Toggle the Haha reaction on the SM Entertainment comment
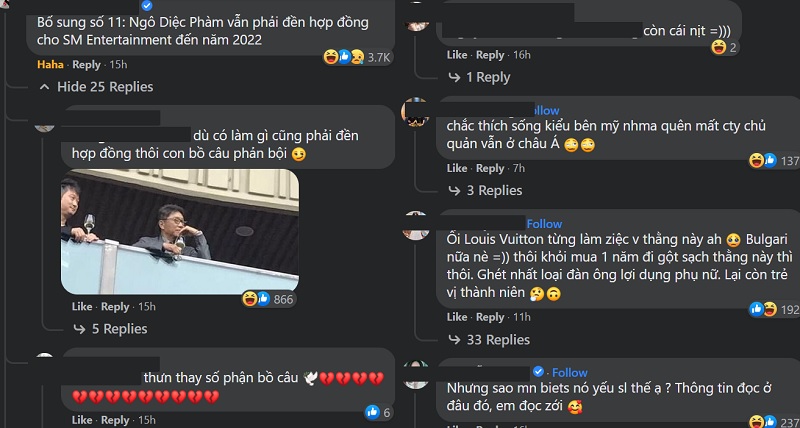800x428 pixels. click(50, 65)
